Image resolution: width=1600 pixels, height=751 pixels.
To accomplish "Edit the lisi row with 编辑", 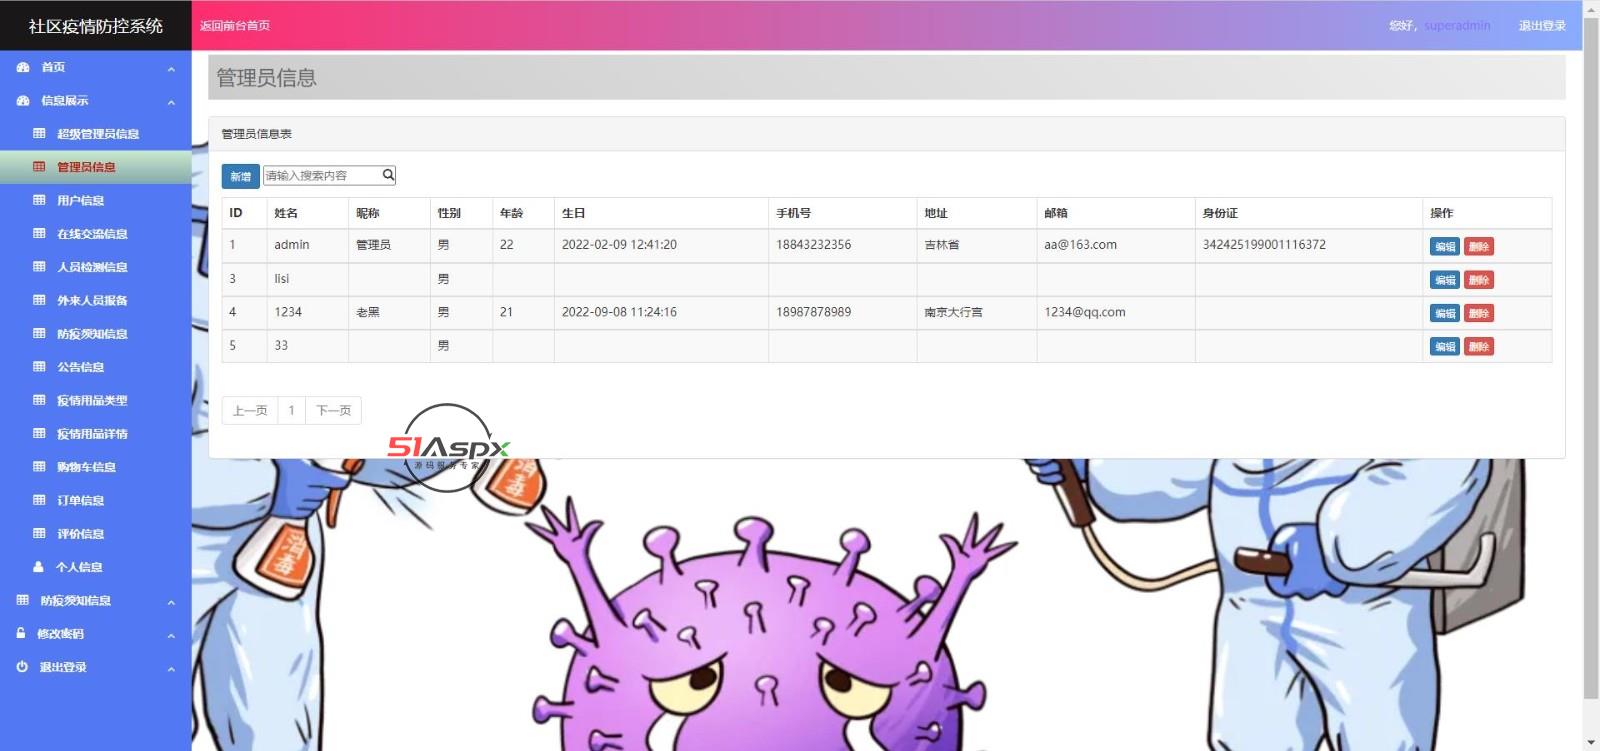I will point(1445,280).
